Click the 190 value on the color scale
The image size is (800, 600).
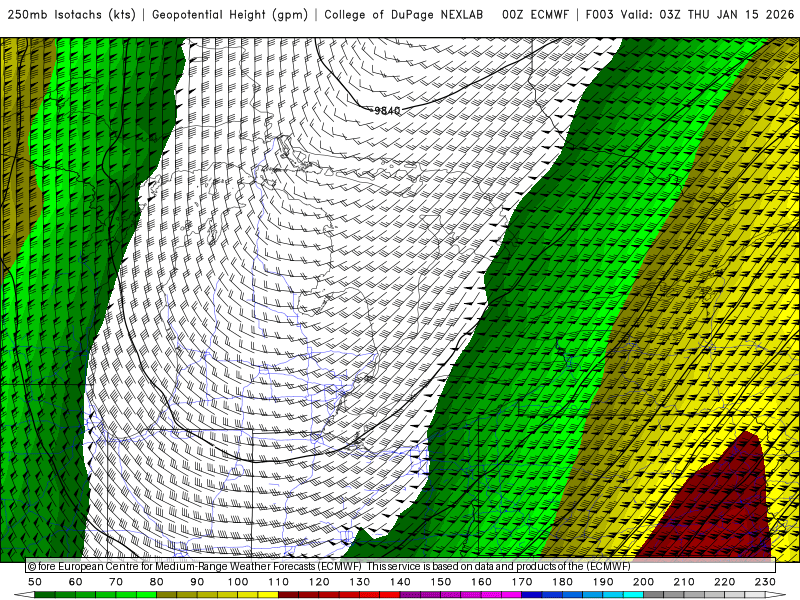point(603,582)
